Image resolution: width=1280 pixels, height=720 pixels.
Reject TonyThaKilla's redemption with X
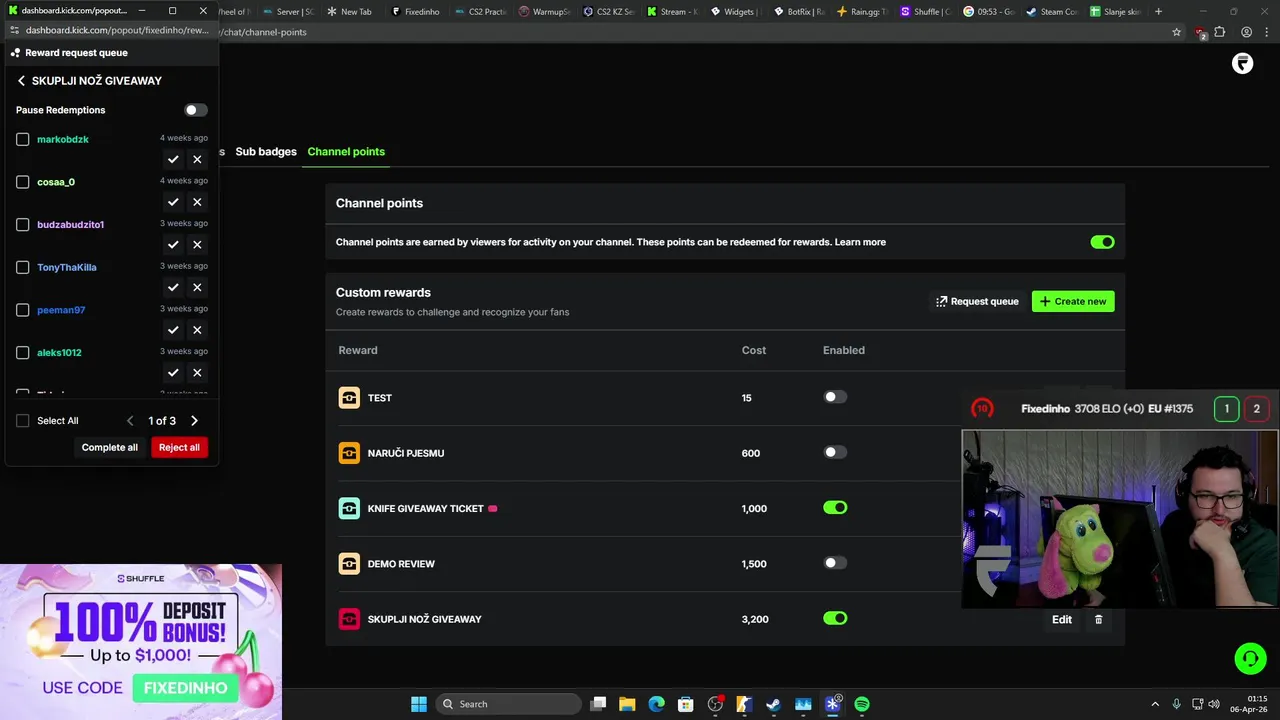[x=197, y=287]
